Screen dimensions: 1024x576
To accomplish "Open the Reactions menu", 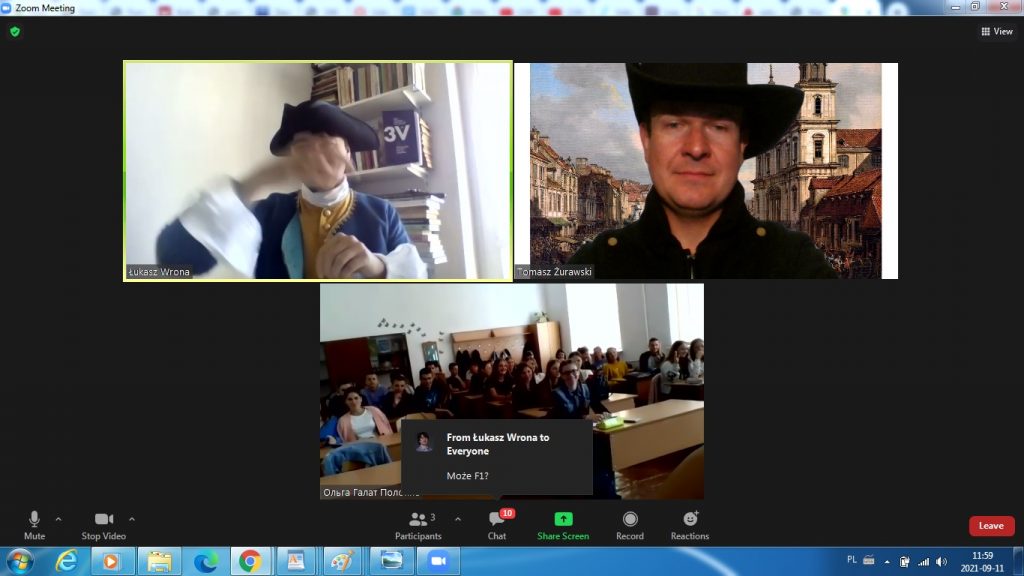I will (x=690, y=524).
